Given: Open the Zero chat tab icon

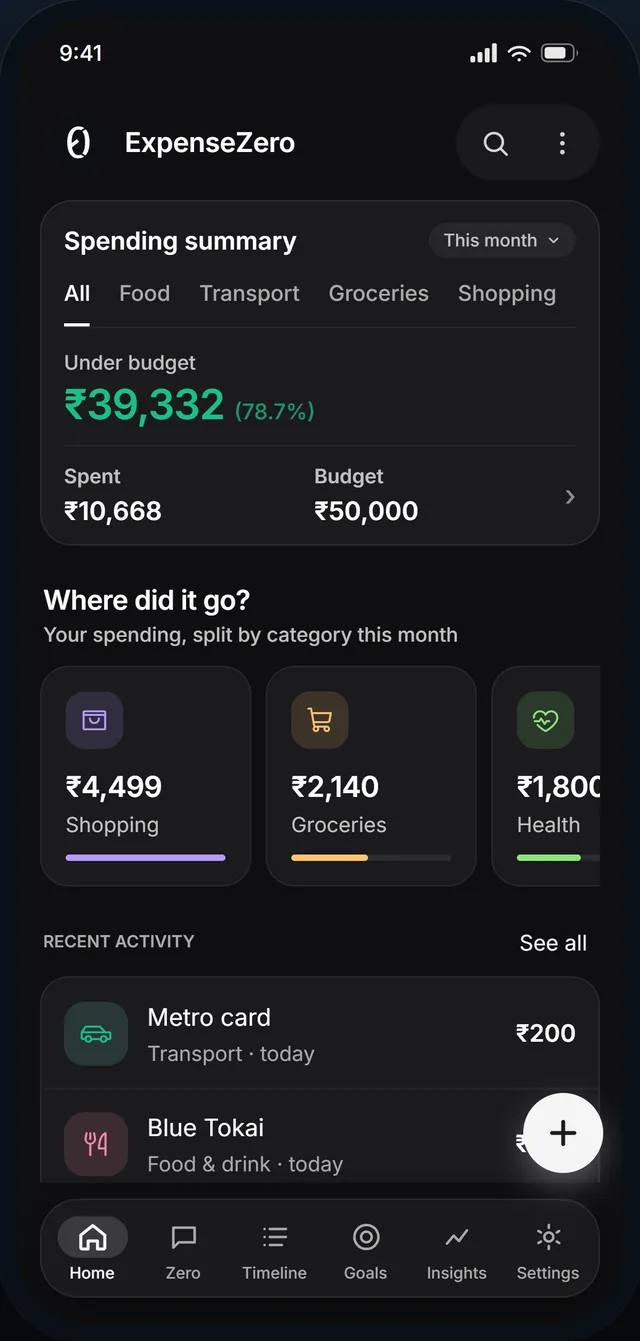Looking at the screenshot, I should click(183, 1238).
